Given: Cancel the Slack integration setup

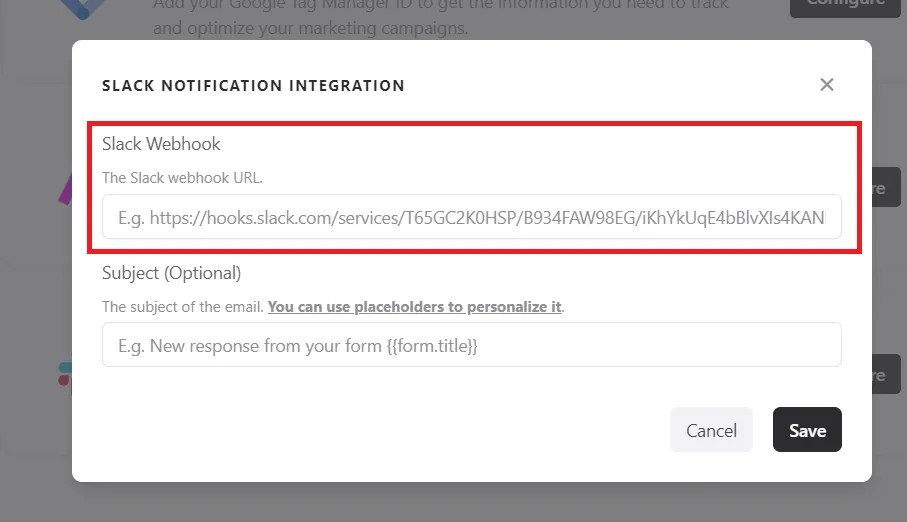Looking at the screenshot, I should pyautogui.click(x=711, y=430).
